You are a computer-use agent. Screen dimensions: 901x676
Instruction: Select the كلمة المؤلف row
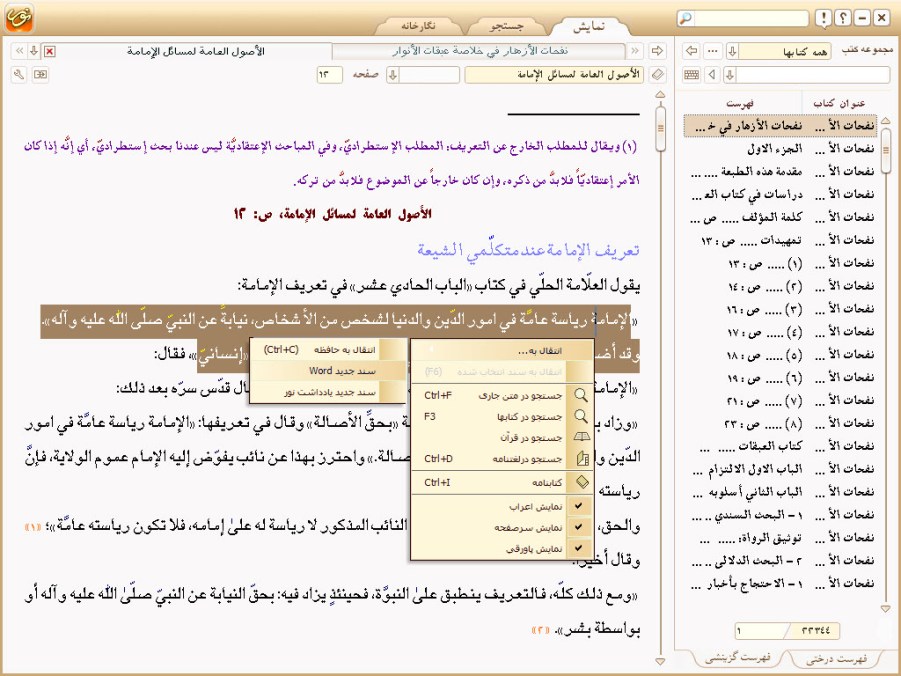tap(781, 217)
